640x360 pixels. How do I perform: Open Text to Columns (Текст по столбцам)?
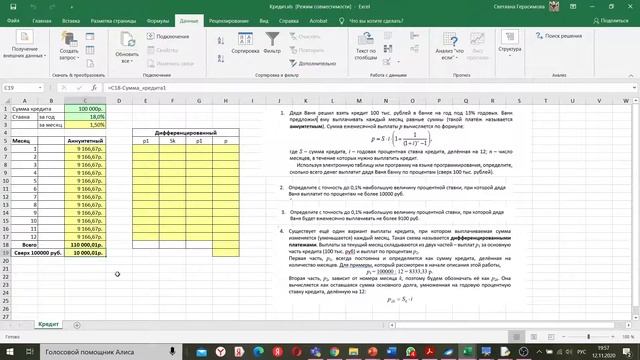click(x=366, y=47)
